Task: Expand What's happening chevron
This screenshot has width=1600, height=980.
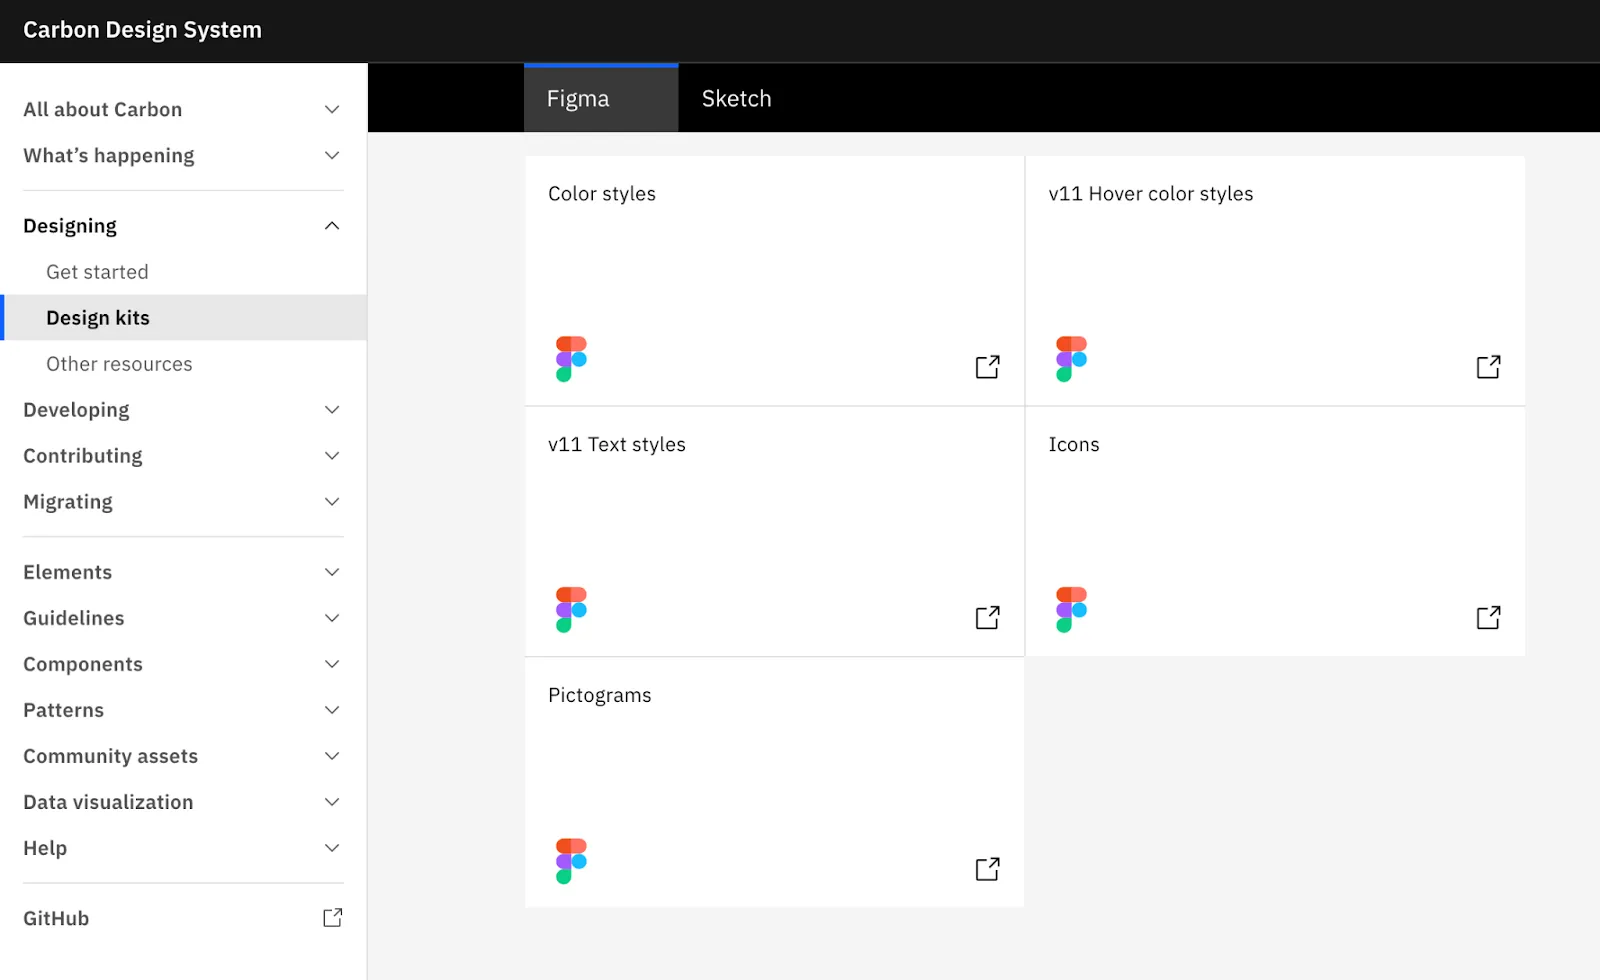Action: (332, 155)
